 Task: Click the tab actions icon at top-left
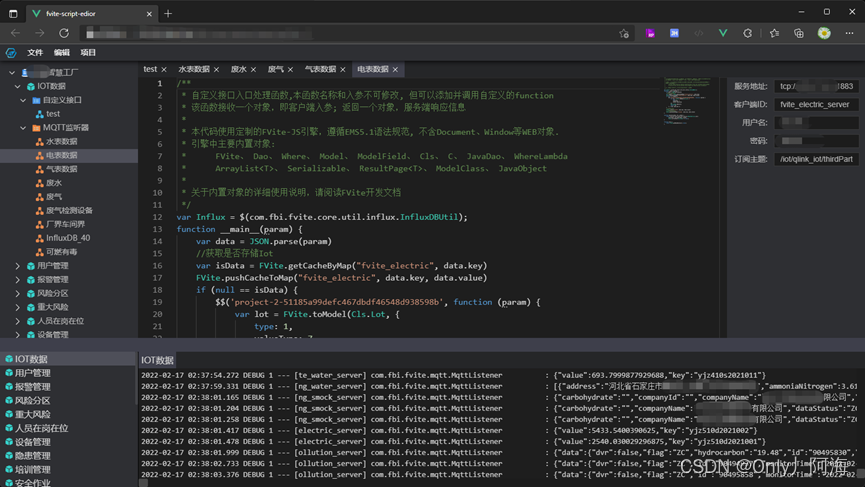(x=13, y=13)
